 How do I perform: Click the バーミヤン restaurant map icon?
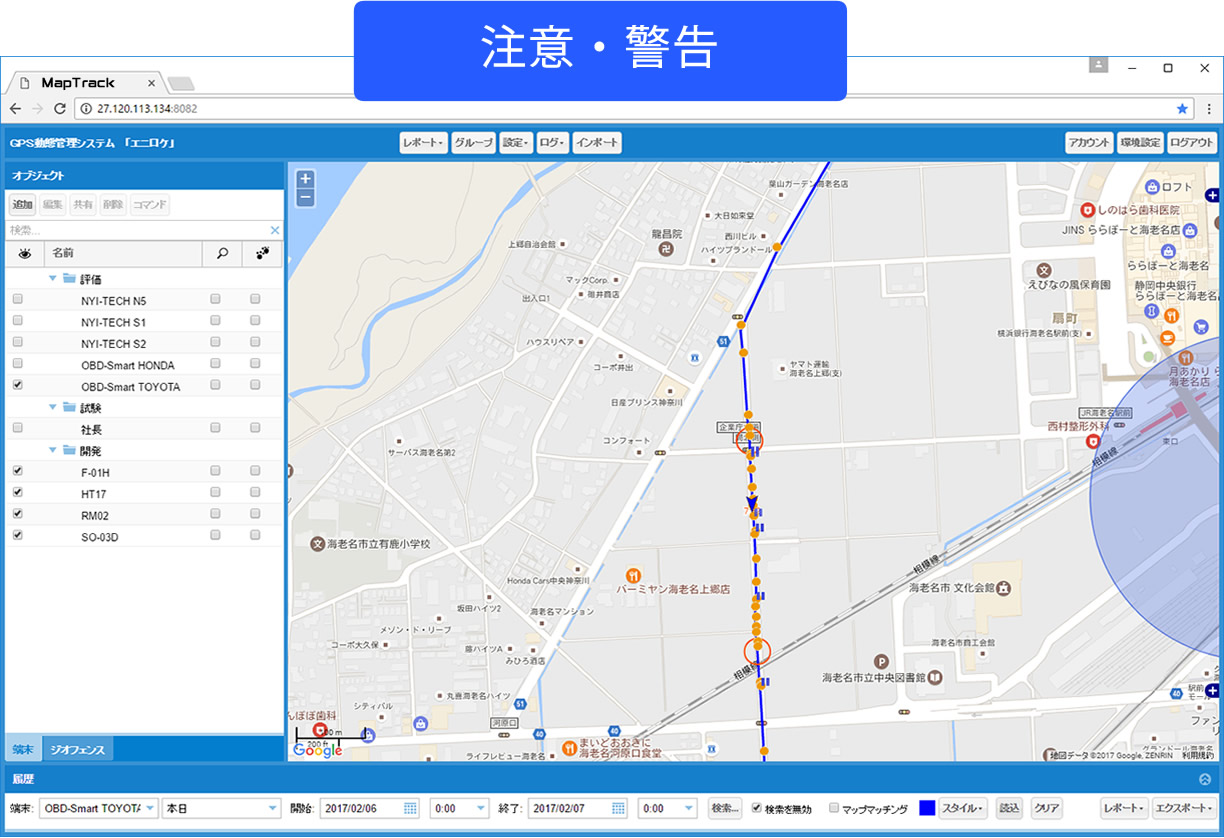coord(632,576)
